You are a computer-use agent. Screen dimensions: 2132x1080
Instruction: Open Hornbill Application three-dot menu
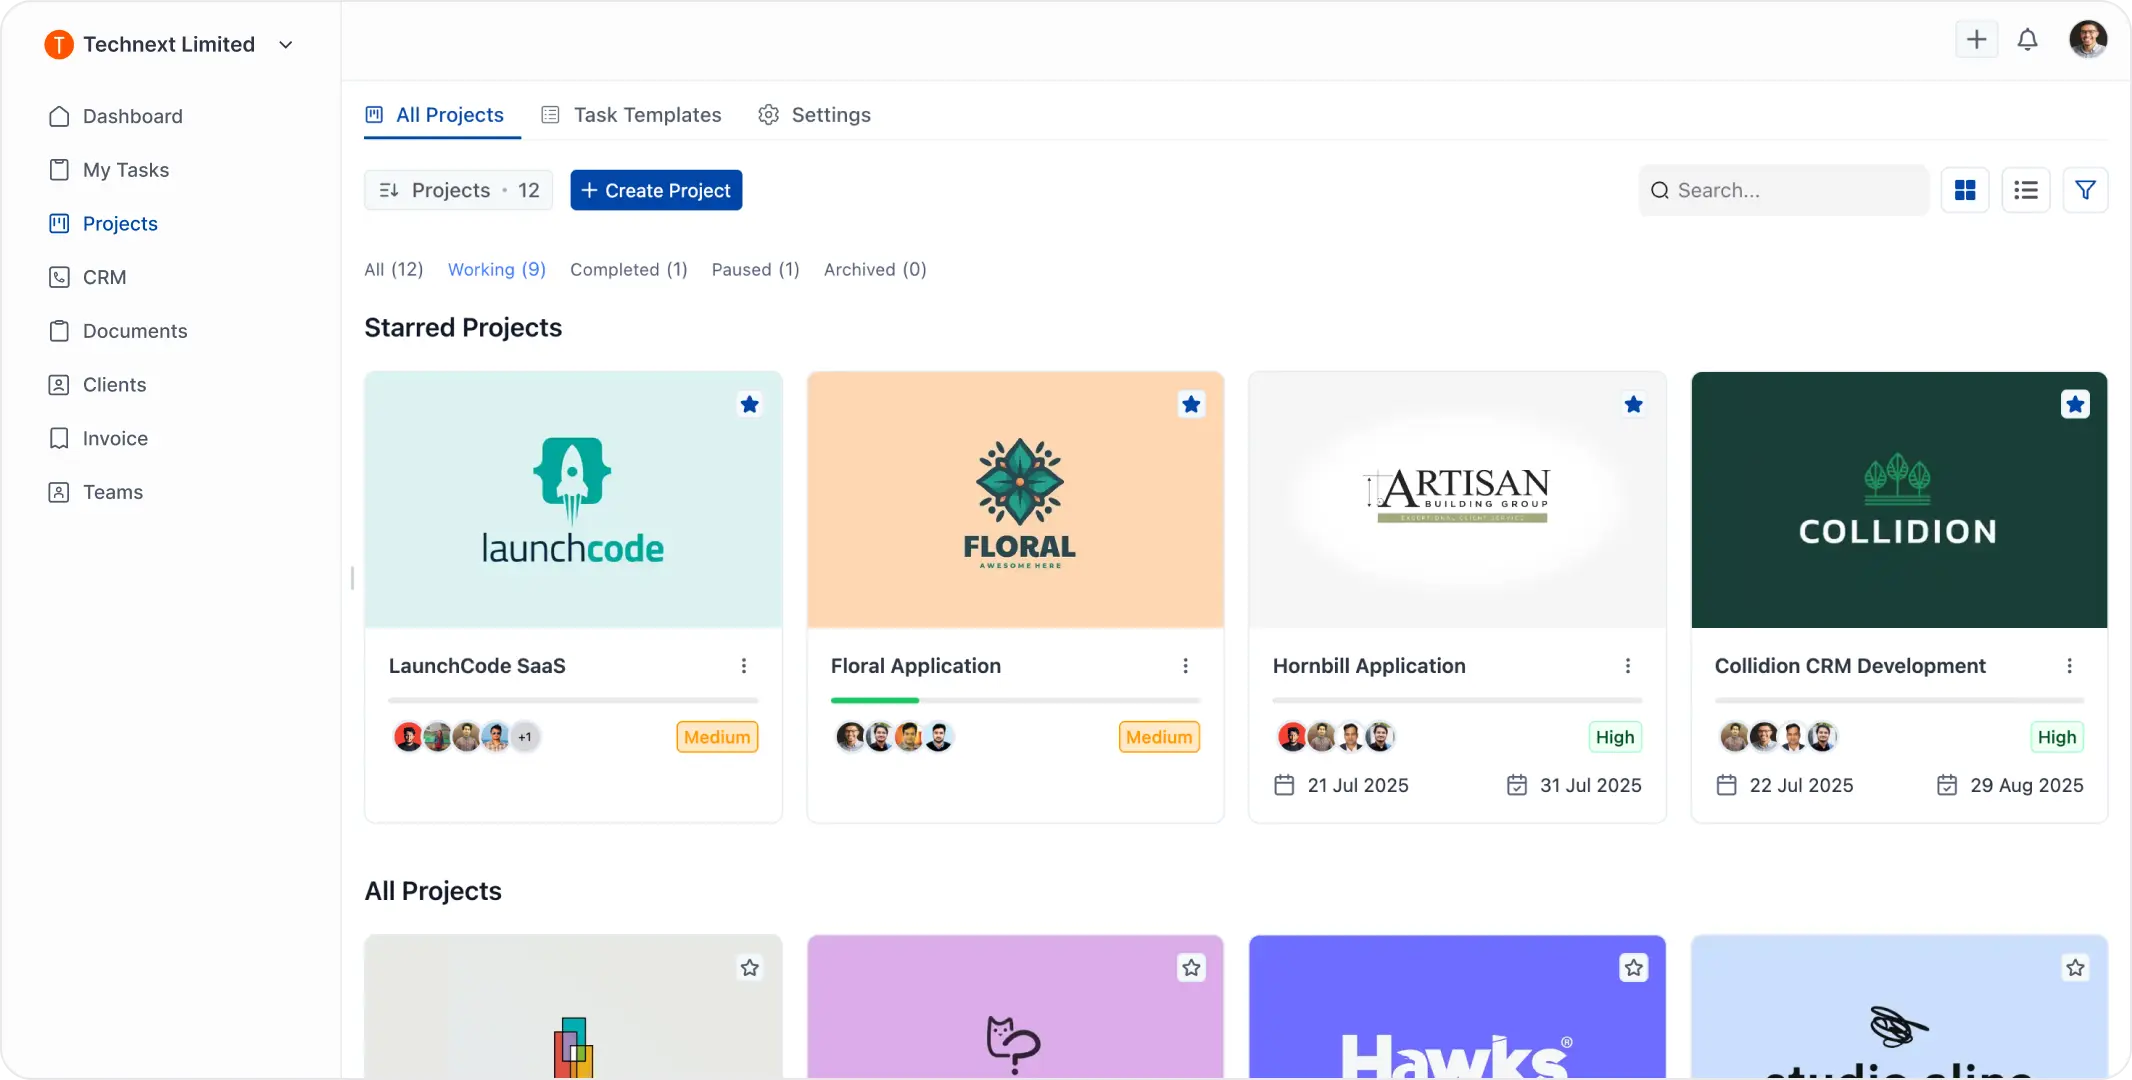(x=1627, y=666)
